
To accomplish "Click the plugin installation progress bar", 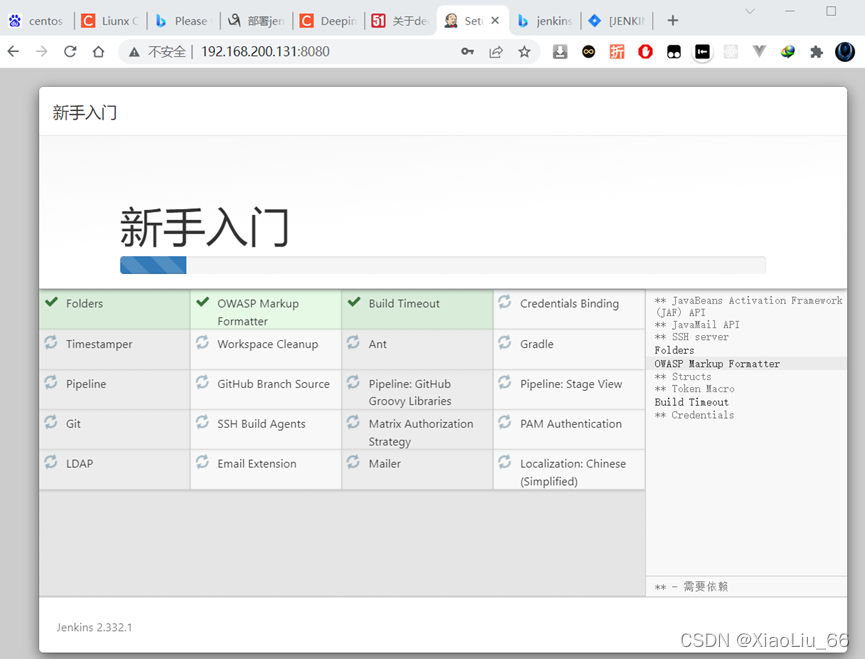I will 442,265.
